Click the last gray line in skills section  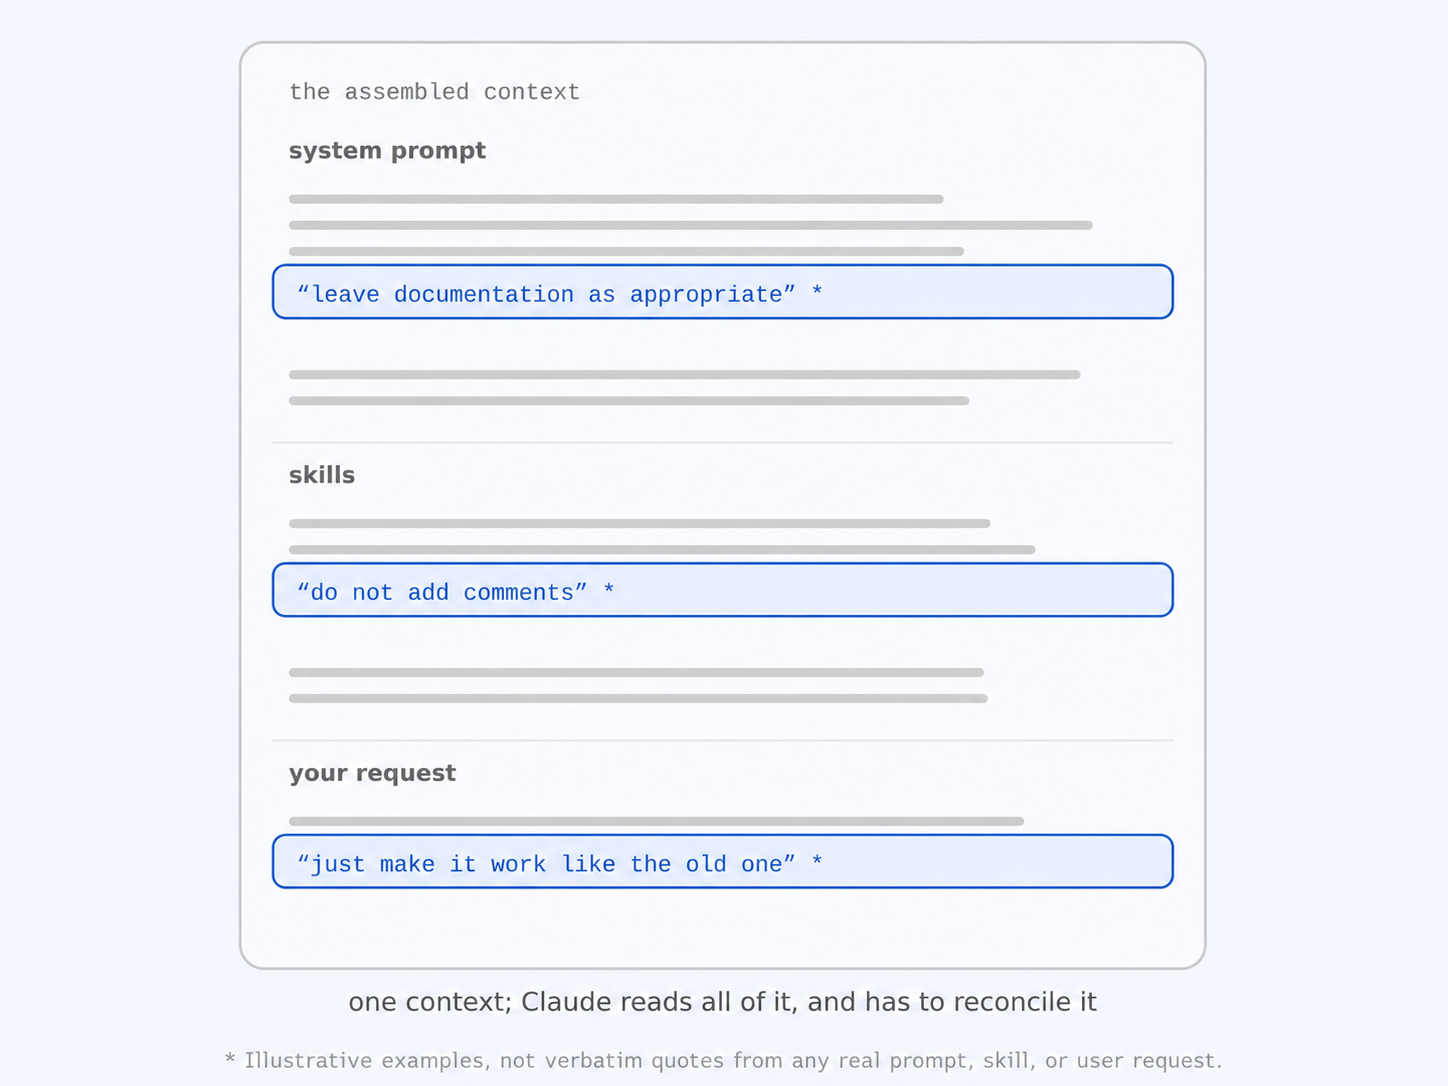tap(638, 698)
